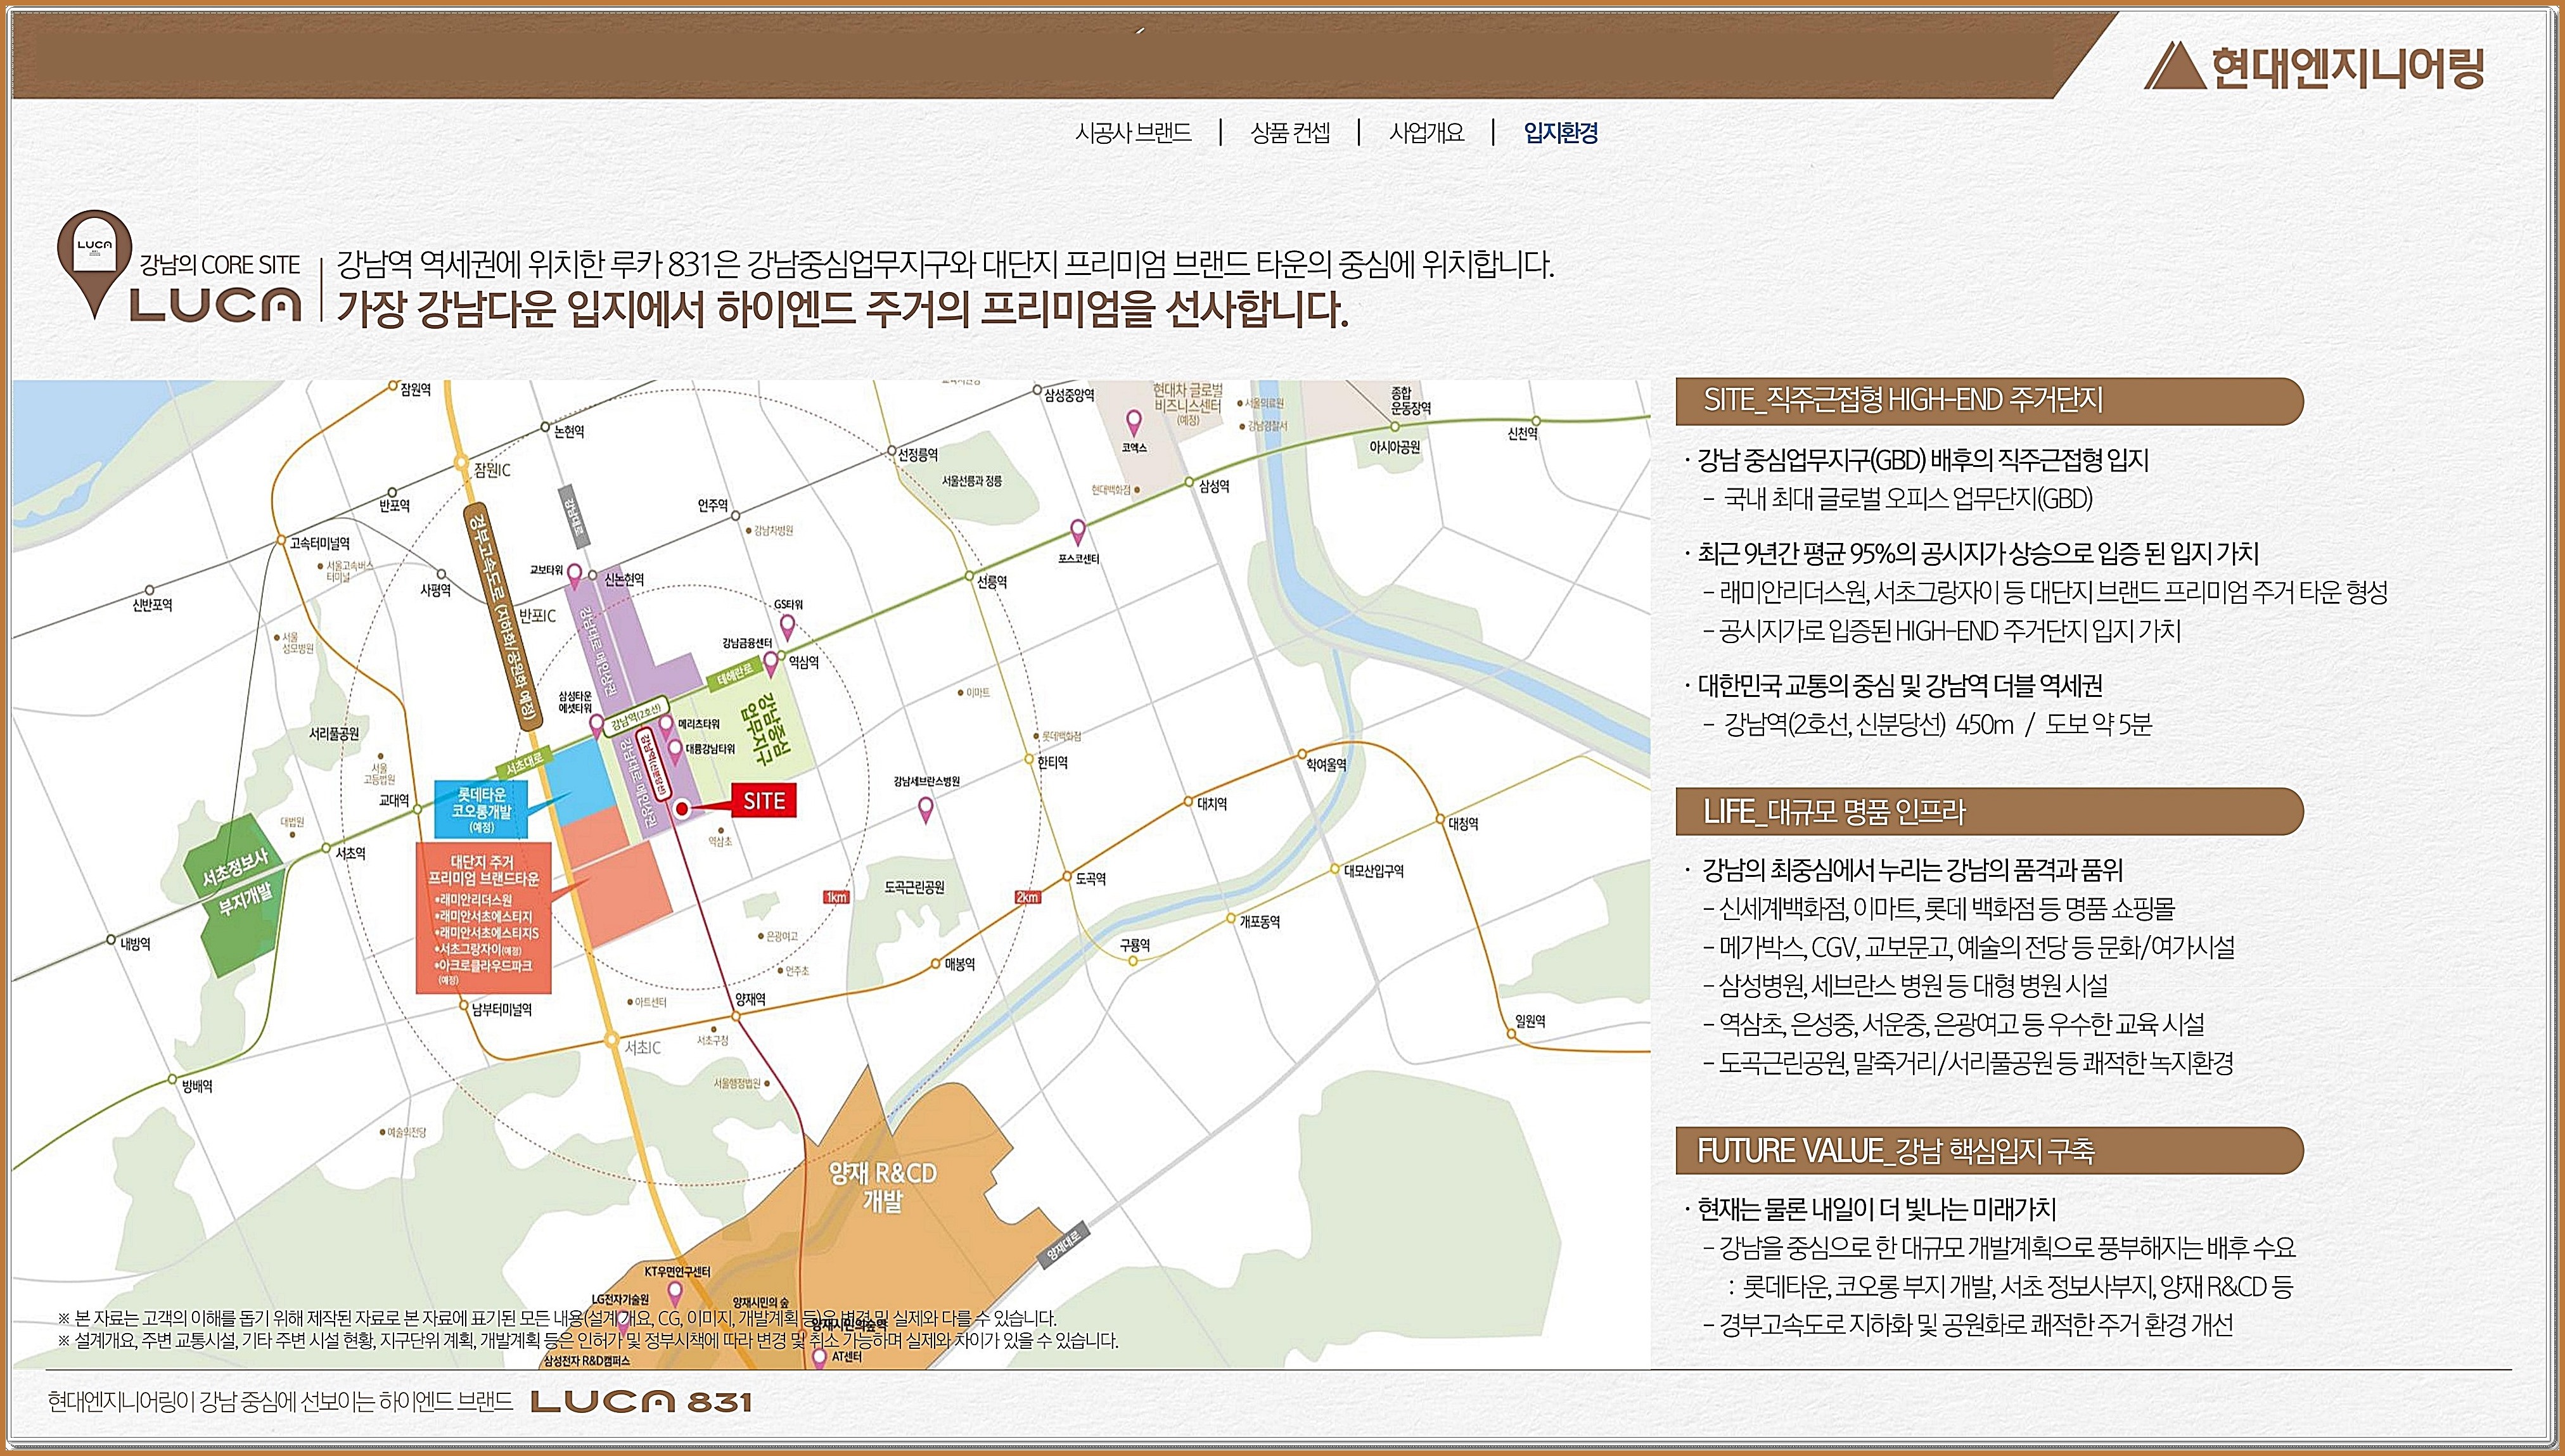Screen dimensions: 2565x1456
Task: Click the 역삼역 station label
Action: pos(804,662)
